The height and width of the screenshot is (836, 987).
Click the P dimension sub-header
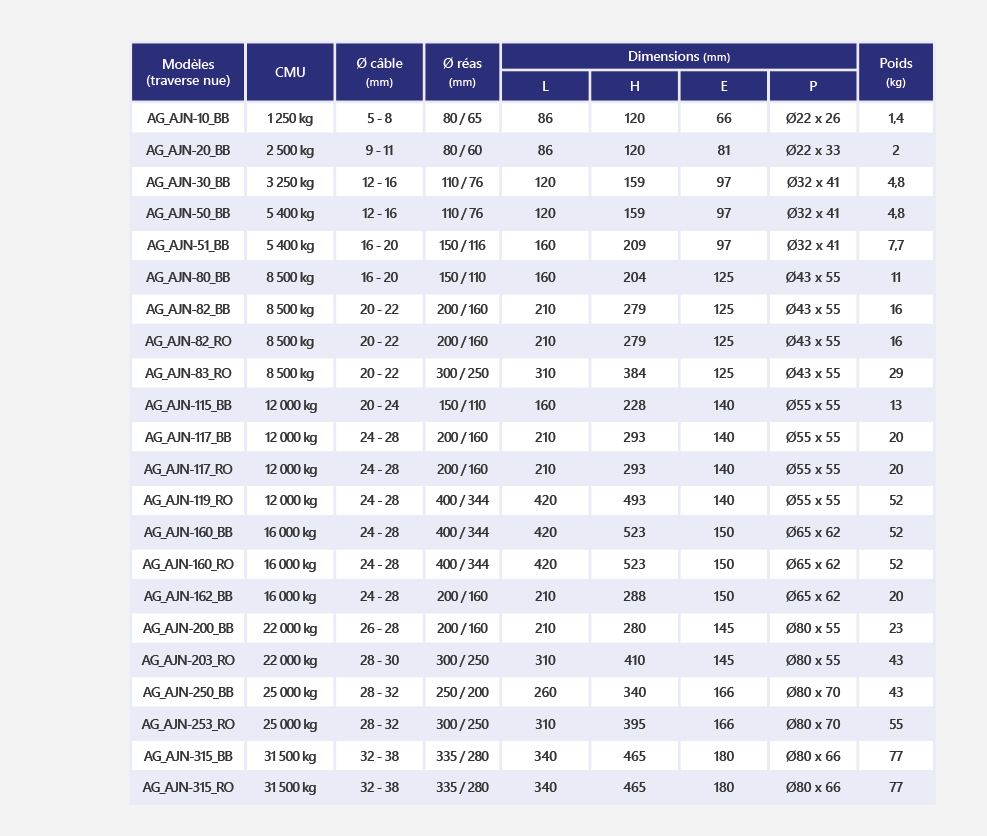coord(813,86)
